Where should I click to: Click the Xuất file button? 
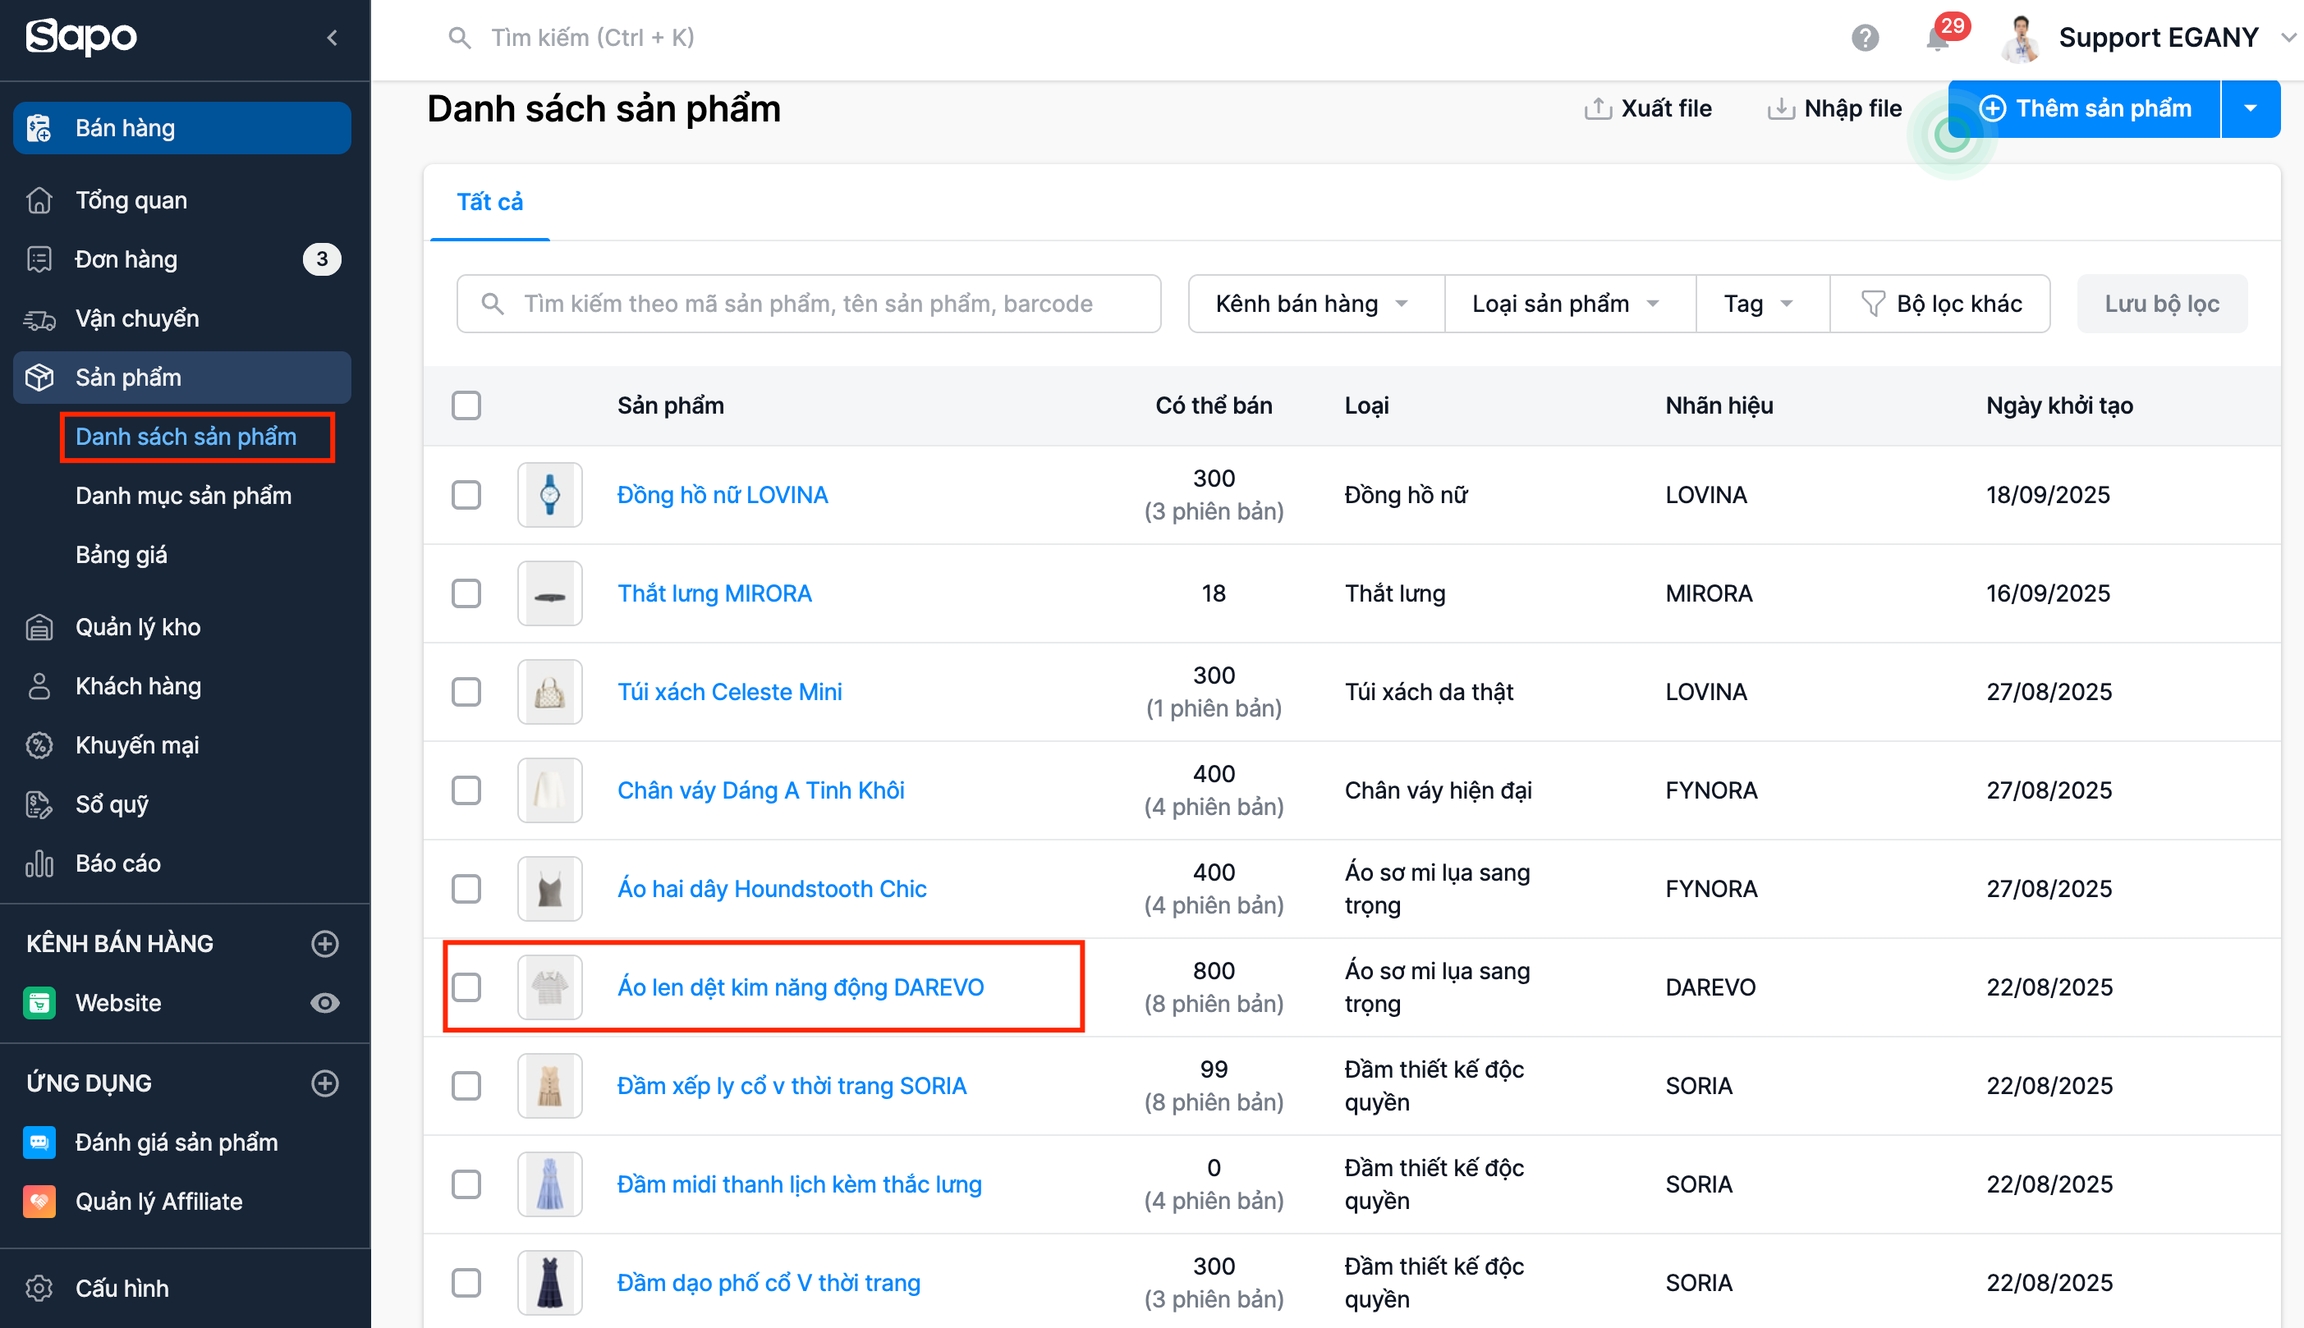click(1648, 108)
